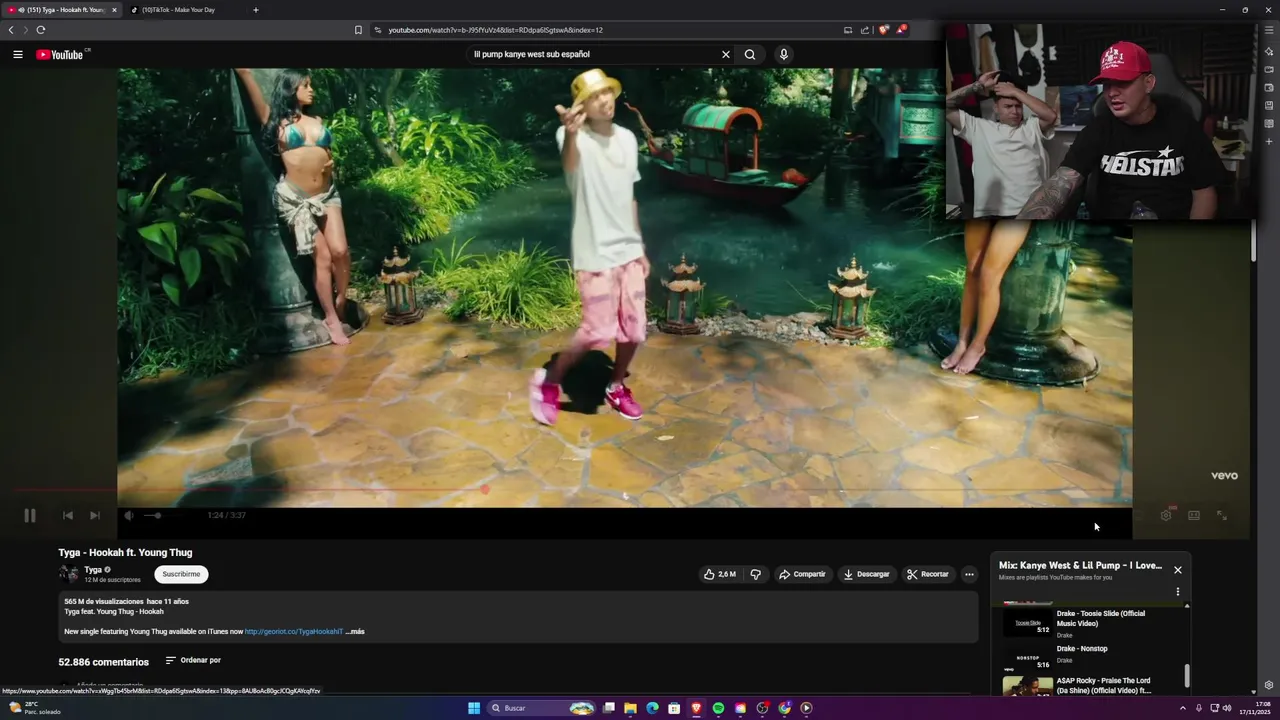Mute the video player's speaker icon

(x=128, y=515)
